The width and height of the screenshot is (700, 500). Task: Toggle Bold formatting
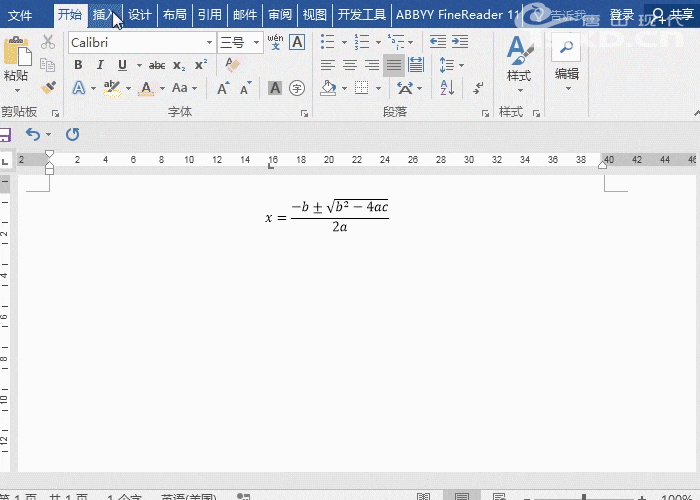[x=78, y=65]
